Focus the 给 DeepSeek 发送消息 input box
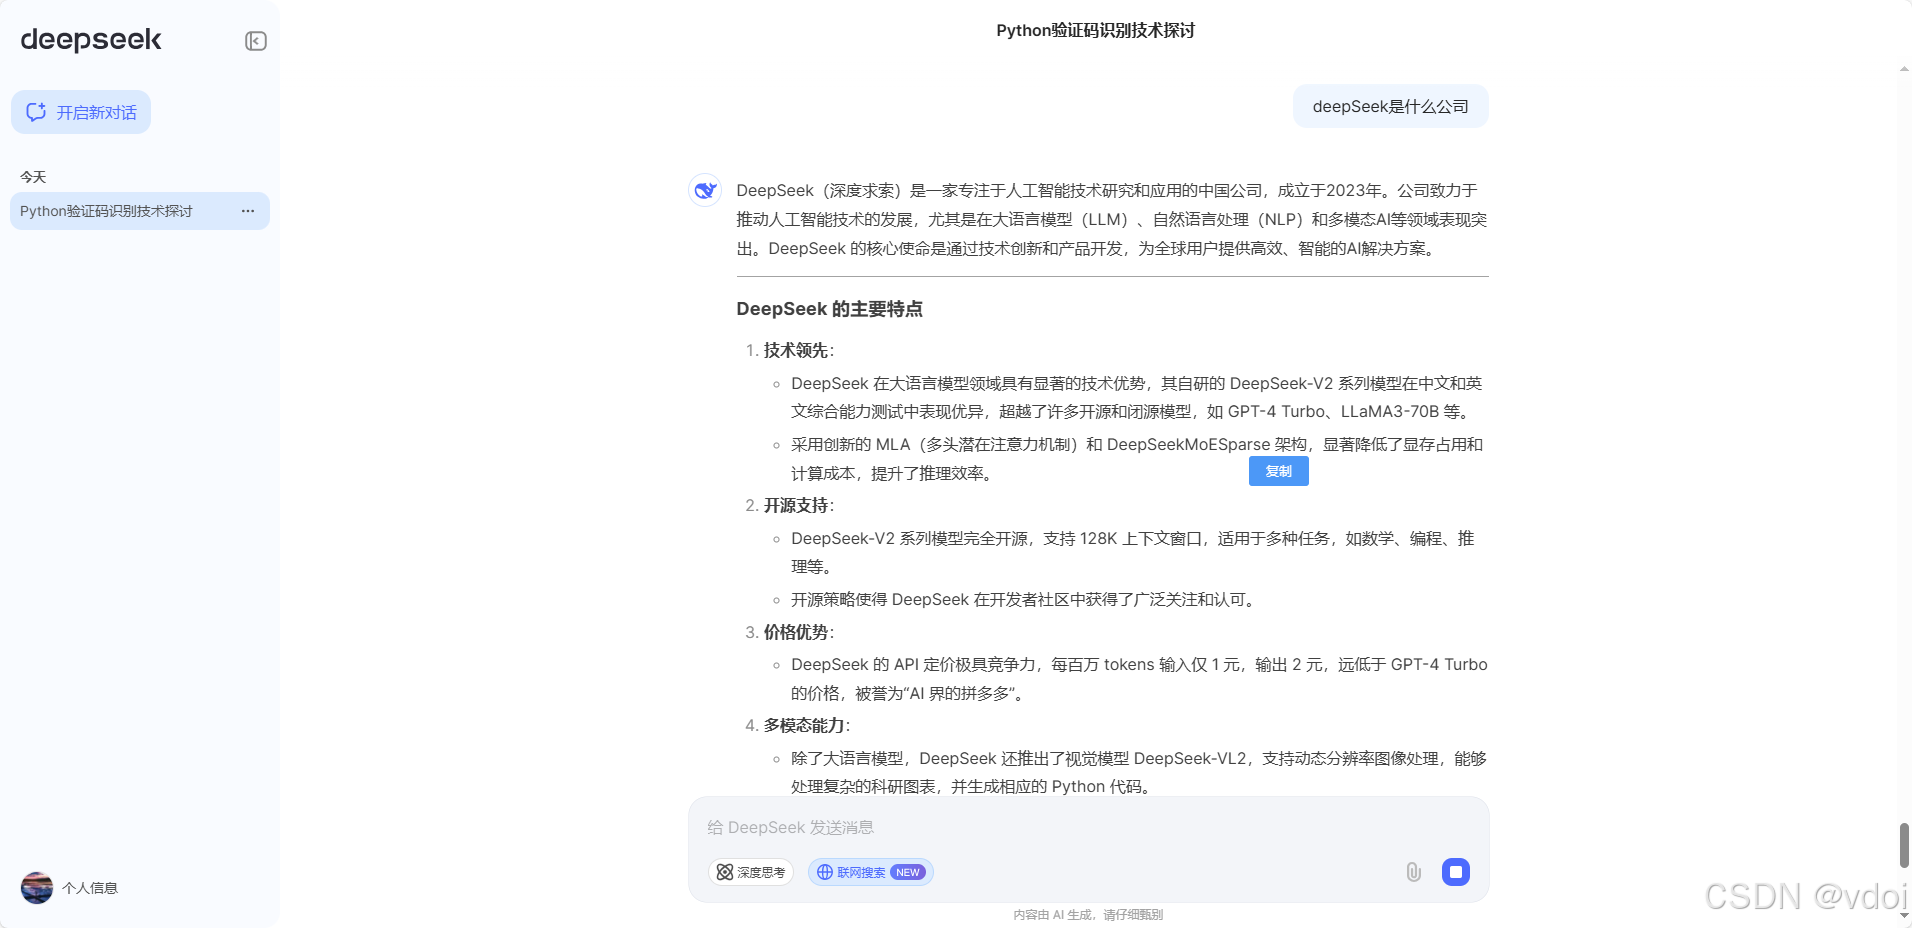The width and height of the screenshot is (1912, 928). coord(1088,827)
